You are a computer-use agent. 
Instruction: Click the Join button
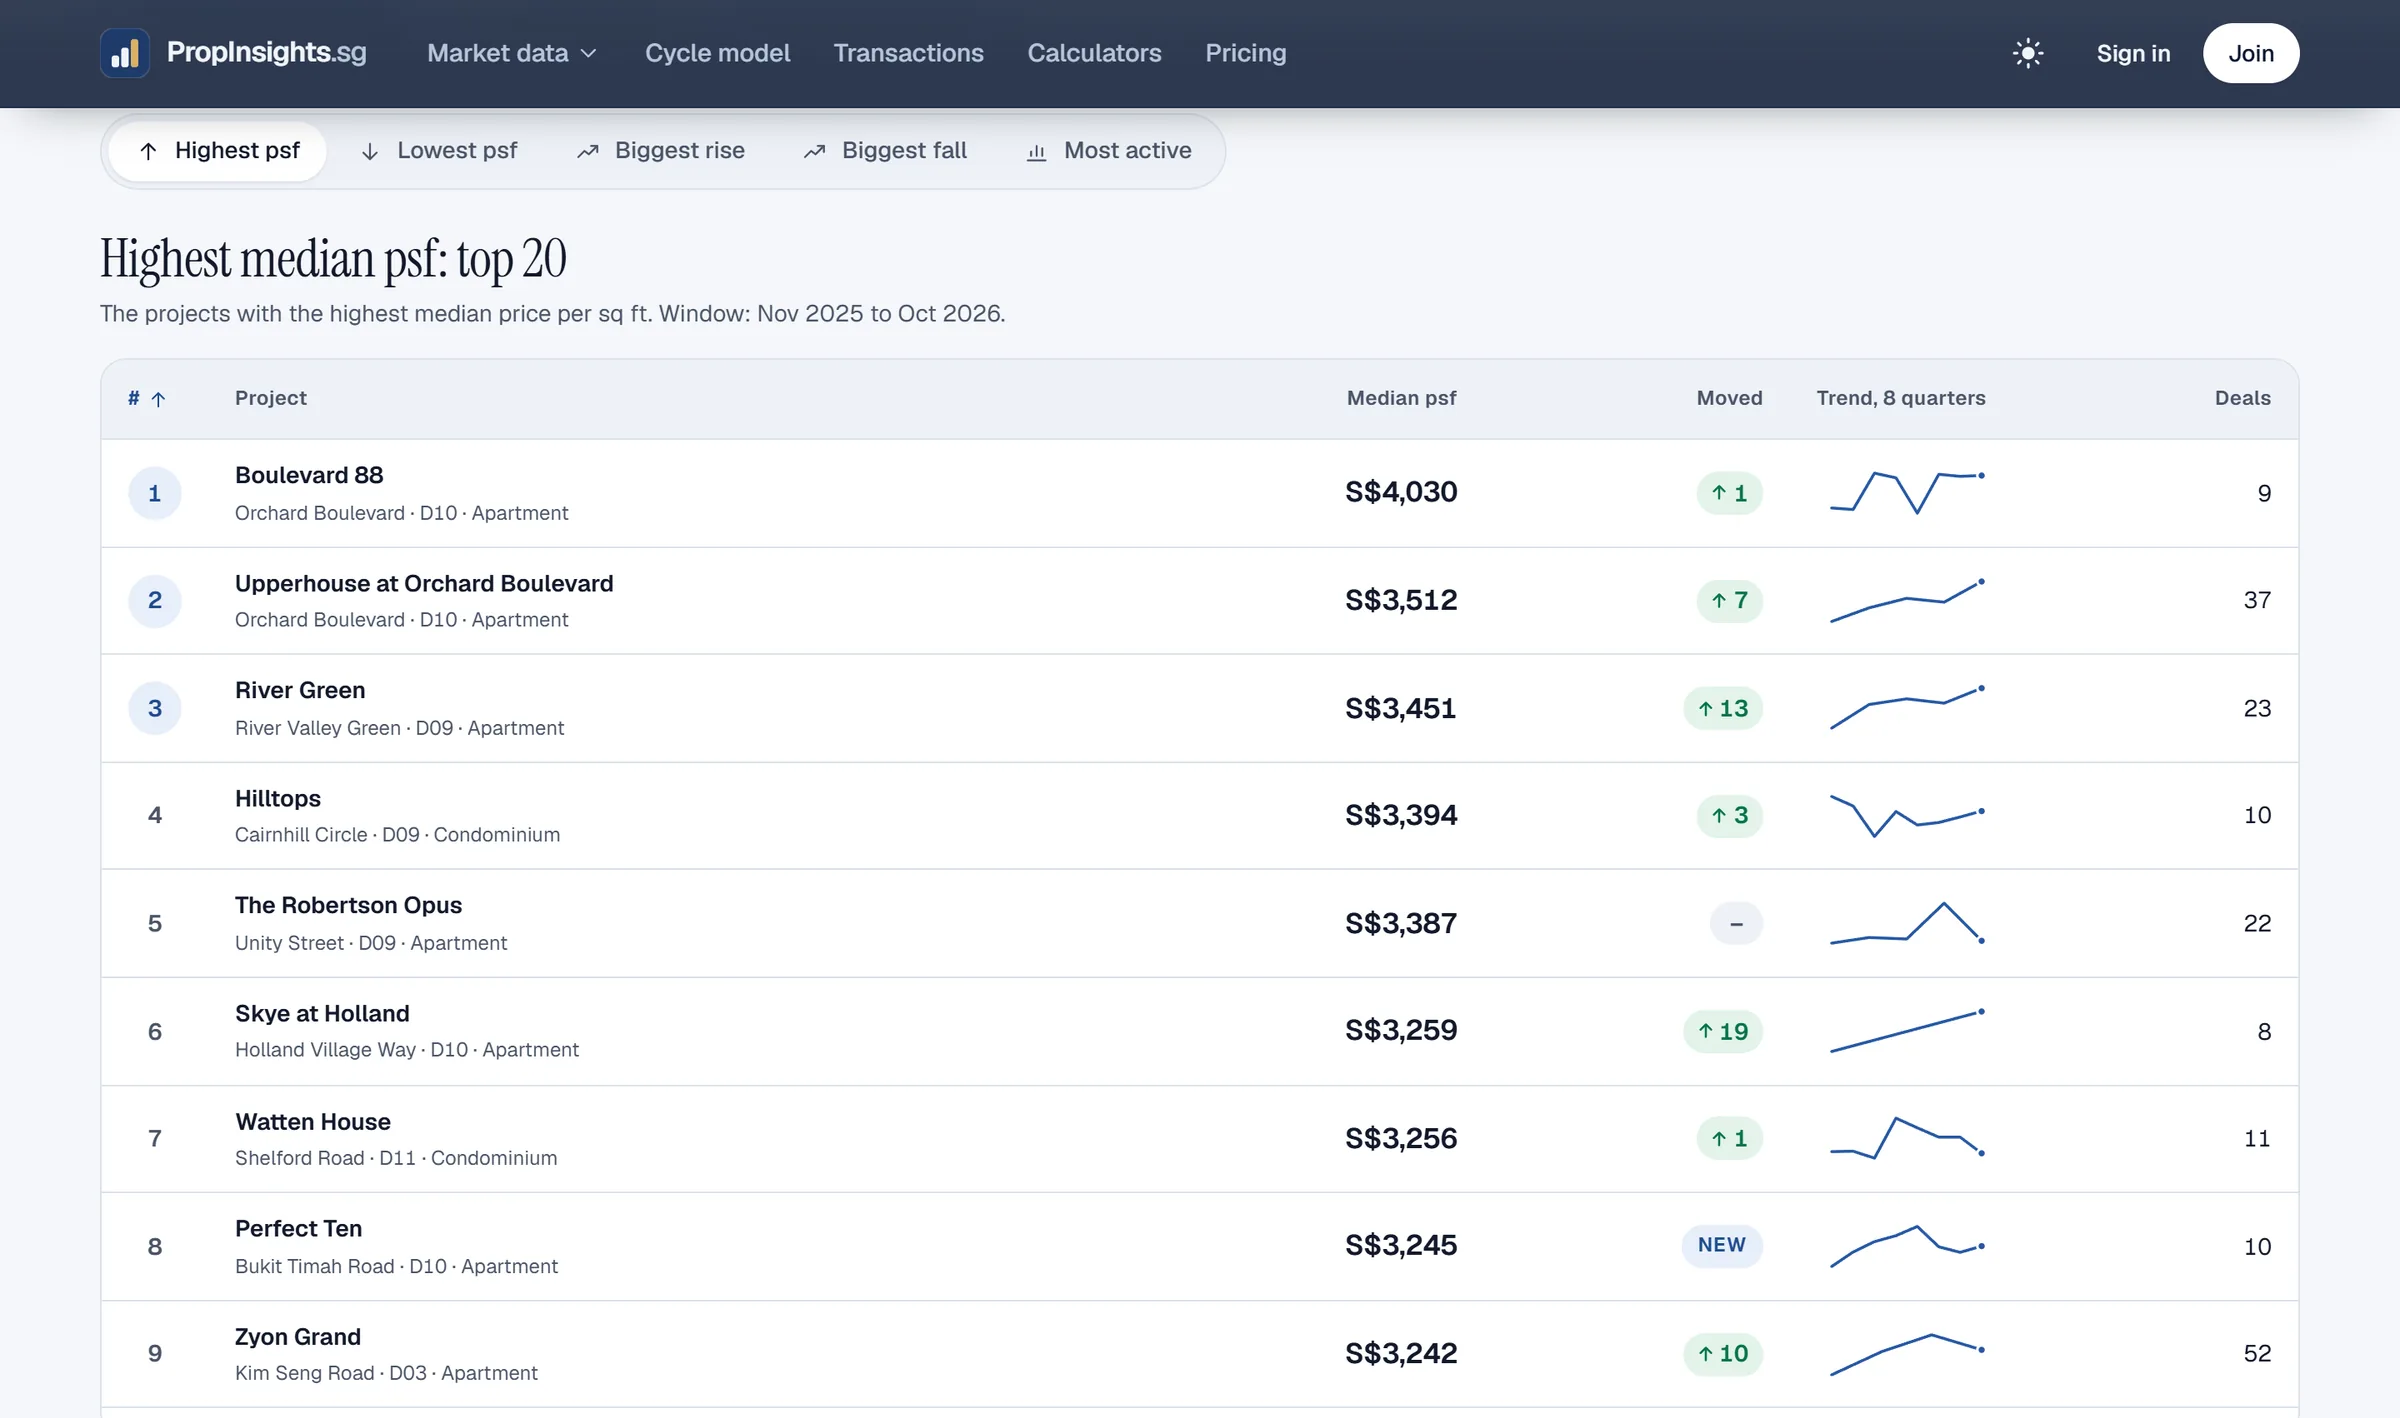point(2251,53)
